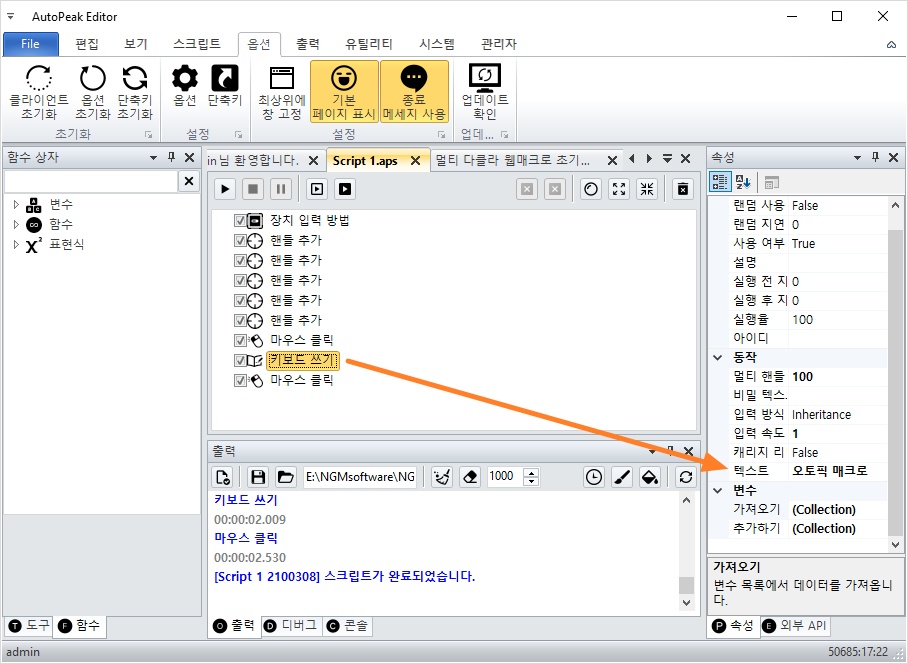Run the script with the play button
Screen dimensions: 908x664
(x=225, y=189)
